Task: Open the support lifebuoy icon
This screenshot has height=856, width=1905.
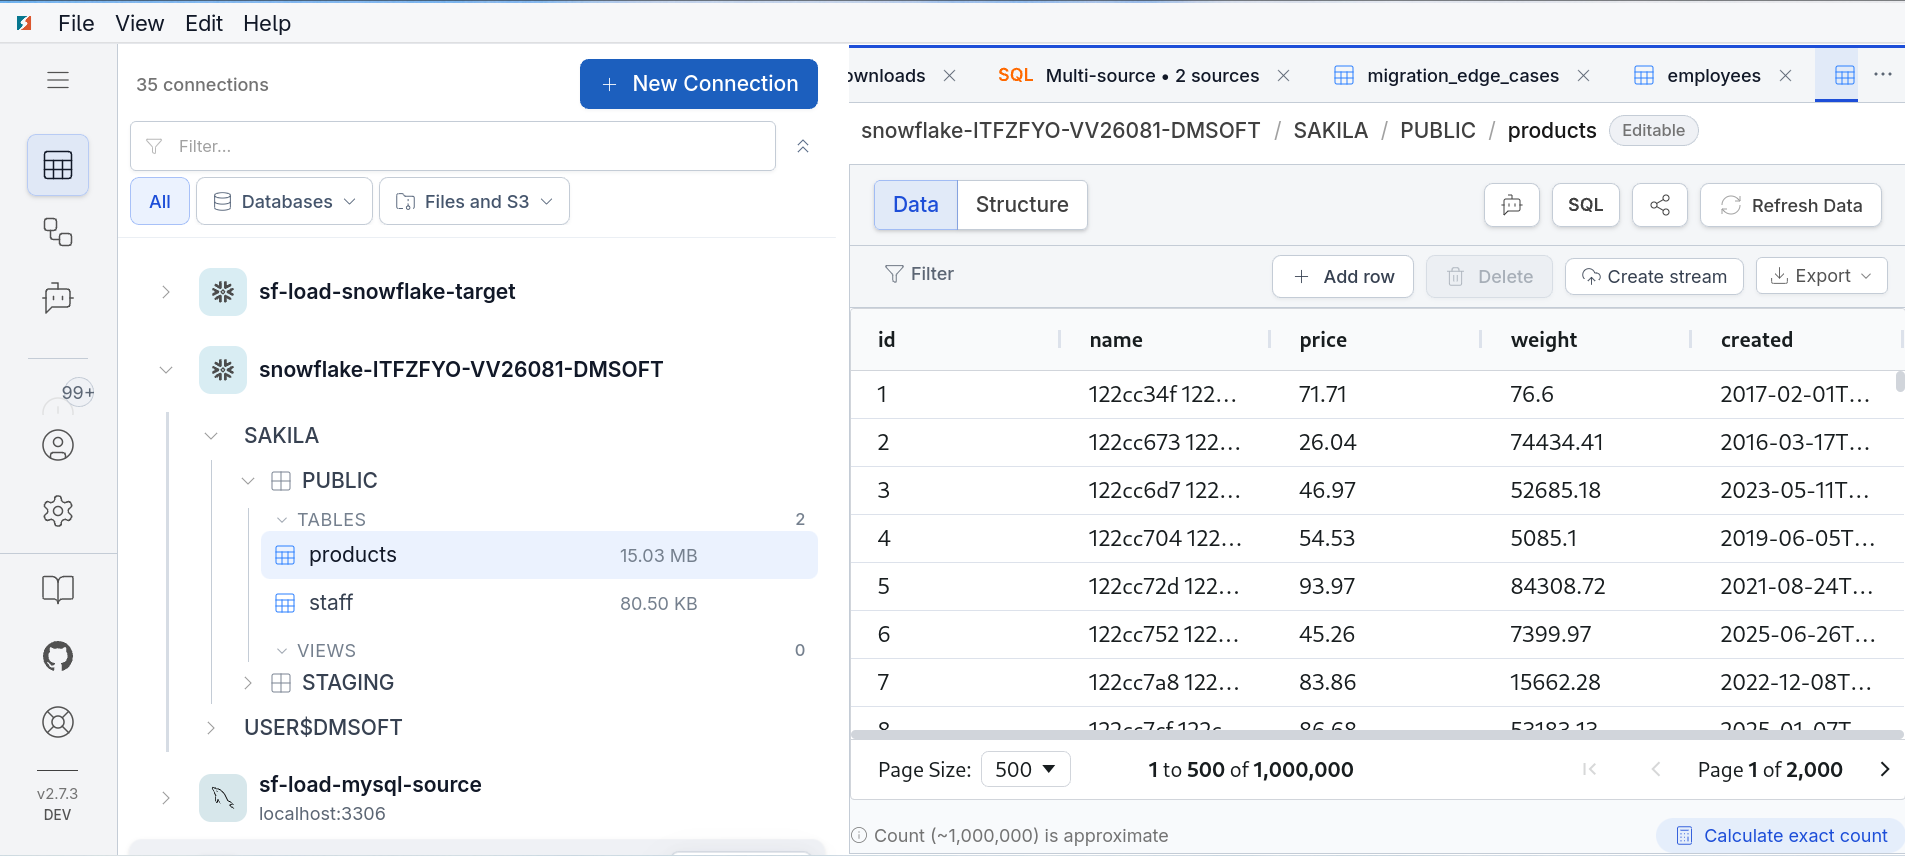Action: [58, 722]
